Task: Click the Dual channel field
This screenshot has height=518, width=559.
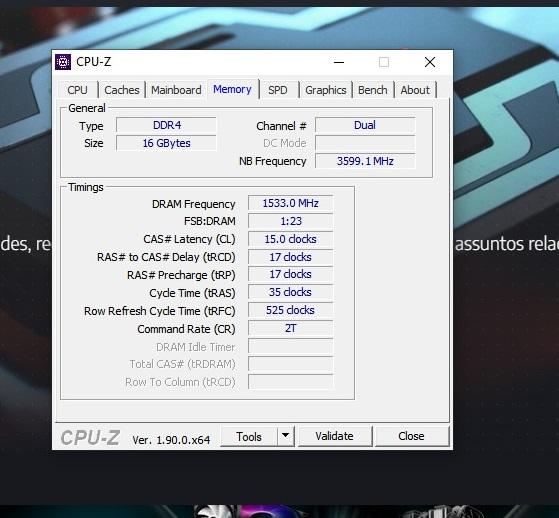Action: 365,125
